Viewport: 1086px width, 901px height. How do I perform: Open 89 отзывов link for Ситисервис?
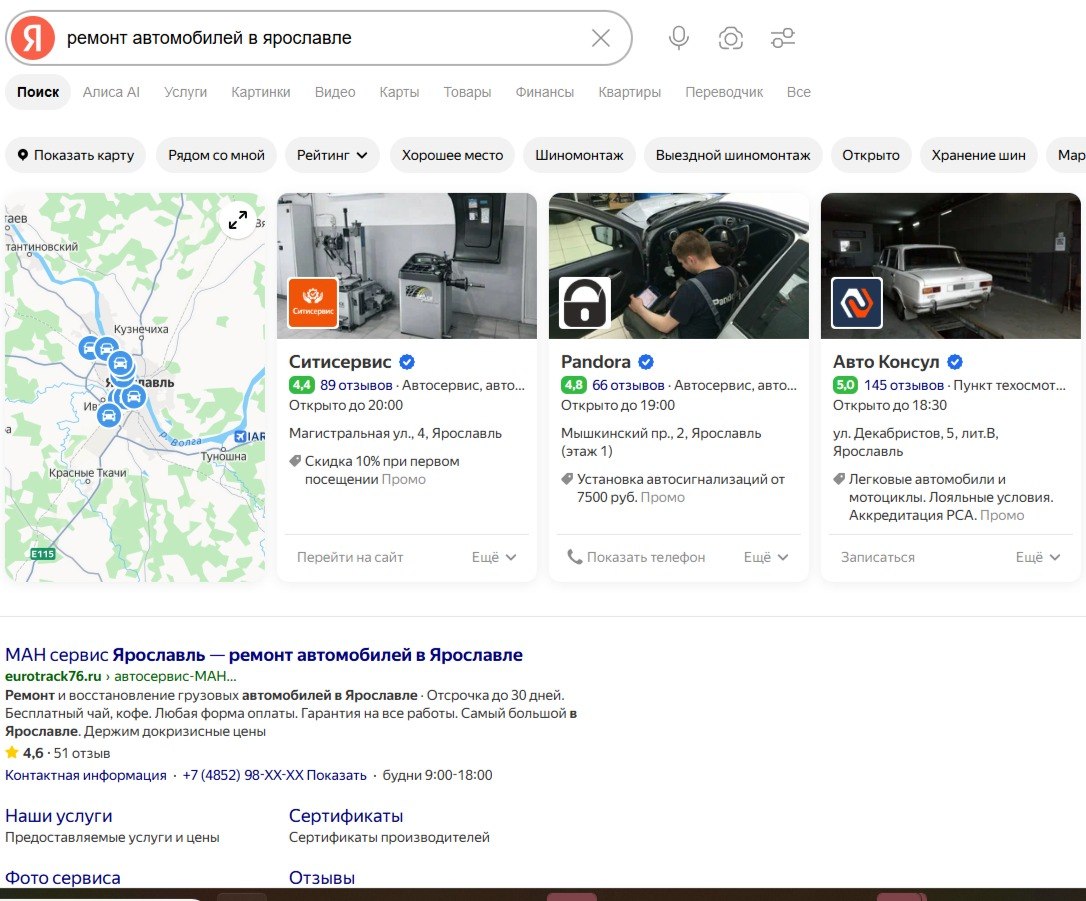[356, 385]
